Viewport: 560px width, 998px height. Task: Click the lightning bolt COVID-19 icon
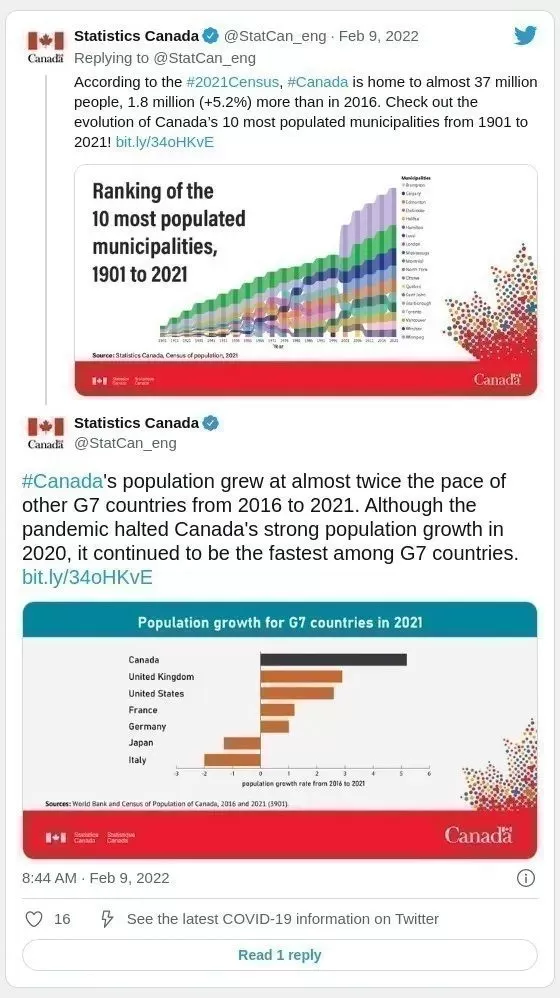(107, 918)
